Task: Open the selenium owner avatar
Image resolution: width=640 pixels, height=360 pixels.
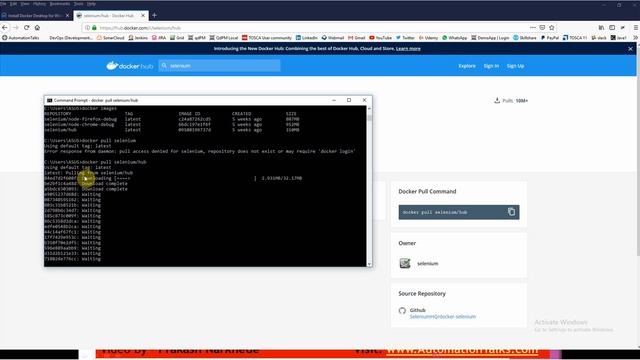Action: [405, 263]
